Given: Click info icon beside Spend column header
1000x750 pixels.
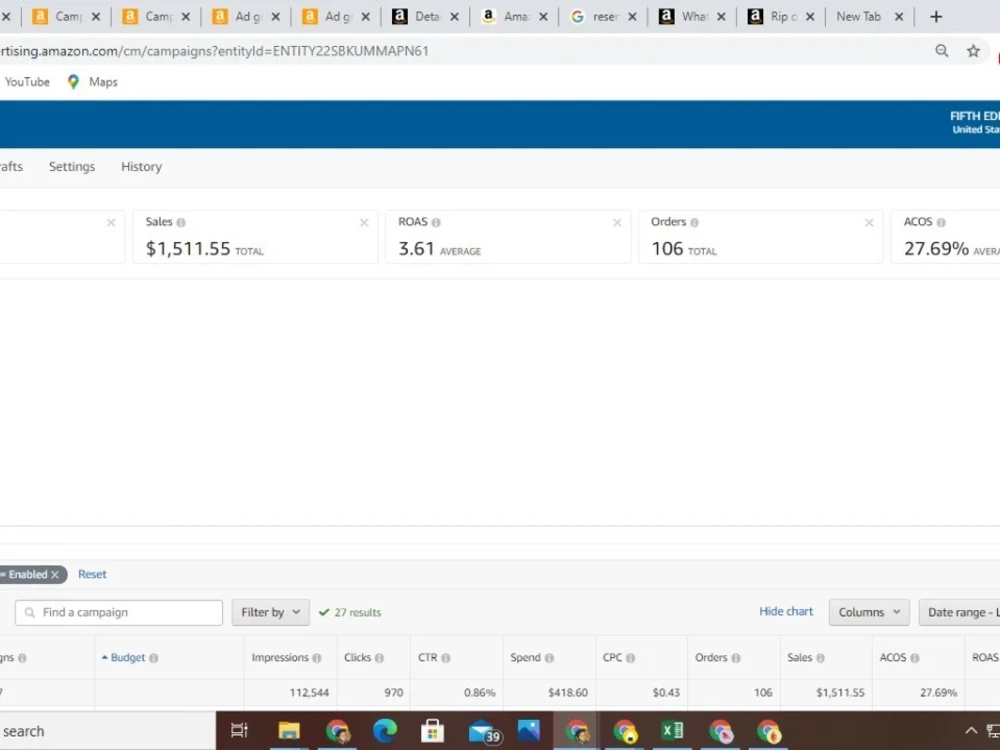Looking at the screenshot, I should 550,658.
